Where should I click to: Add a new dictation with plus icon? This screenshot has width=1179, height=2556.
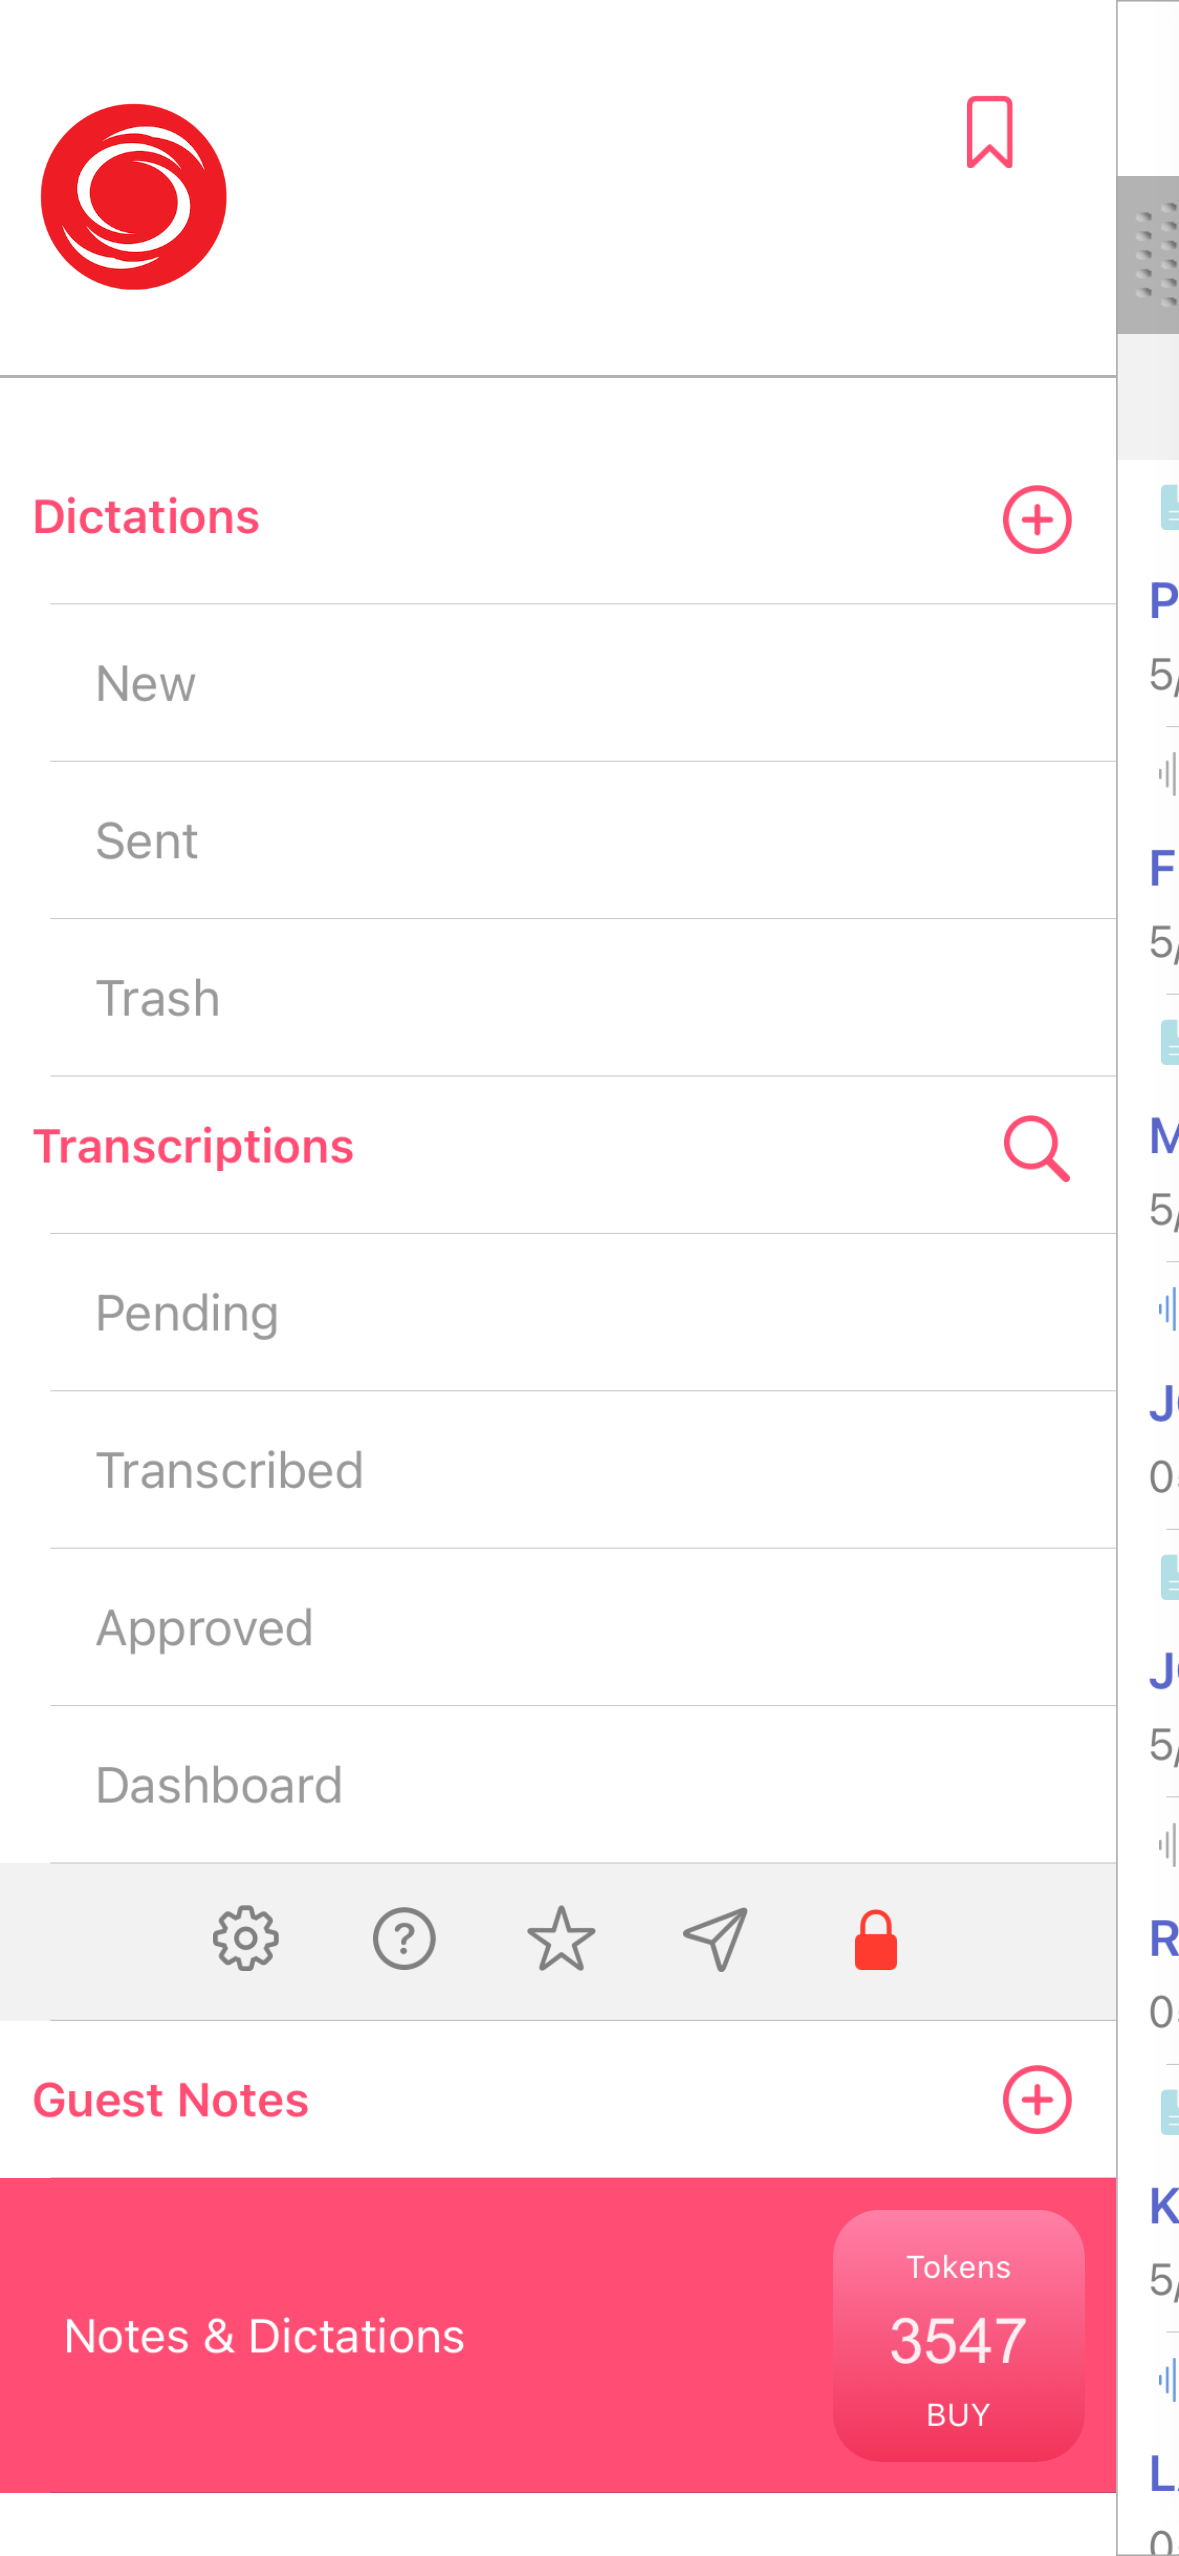pos(1036,520)
